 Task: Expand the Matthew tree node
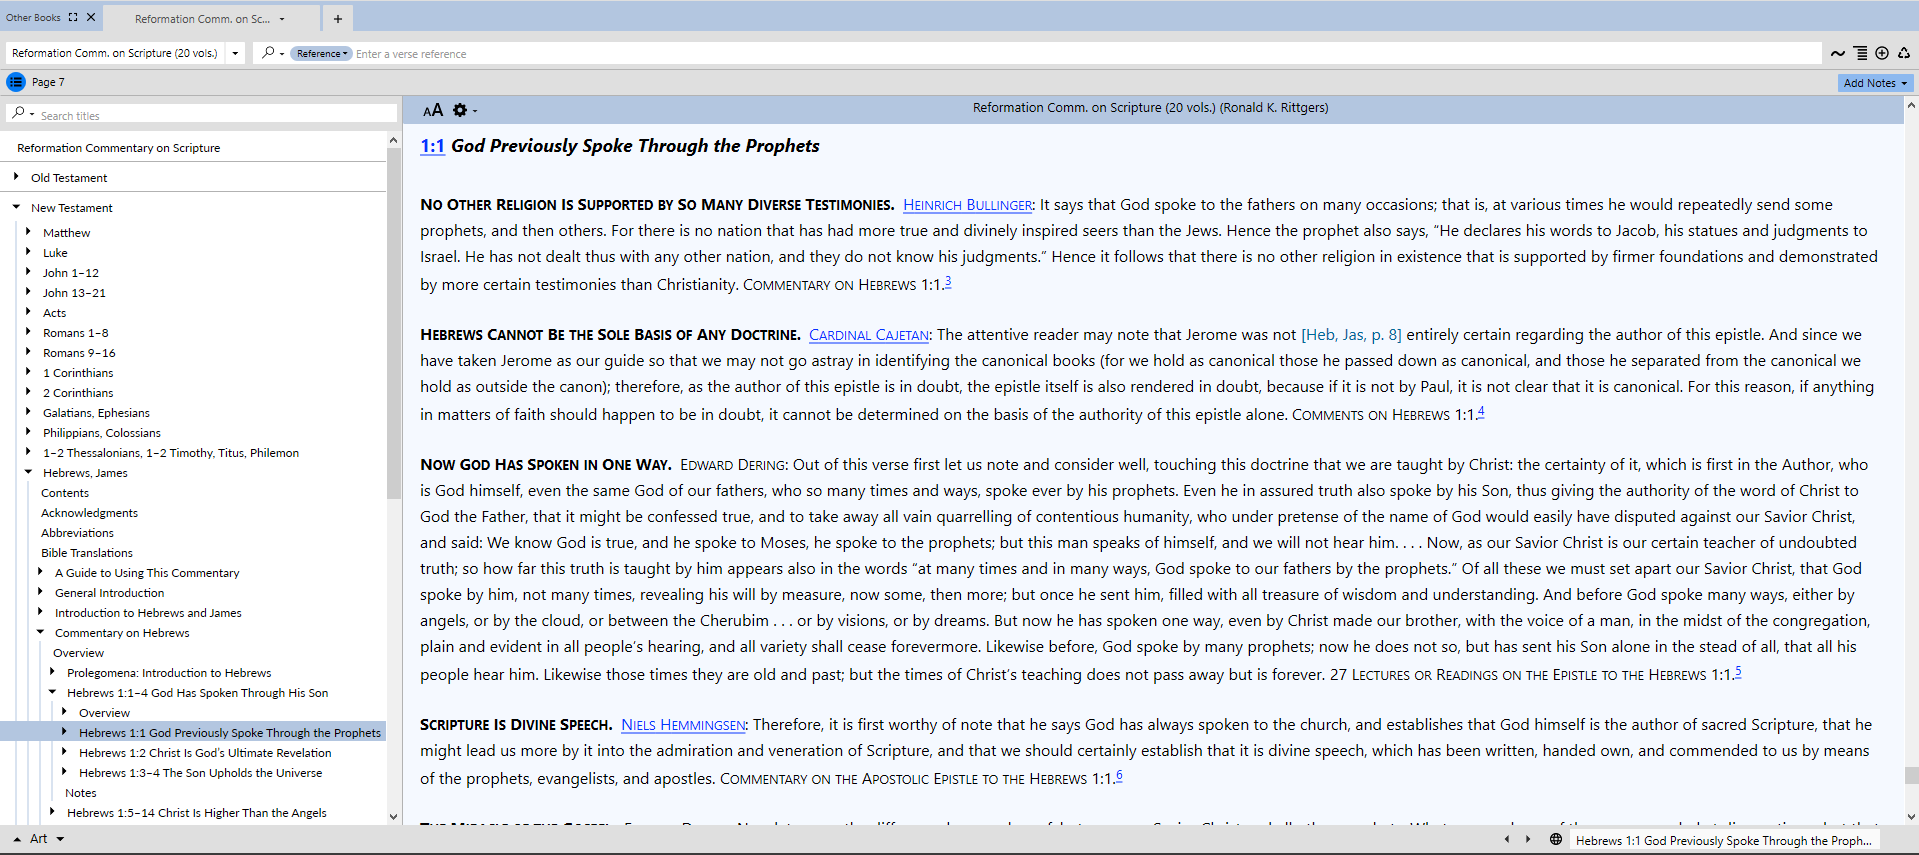[x=28, y=232]
